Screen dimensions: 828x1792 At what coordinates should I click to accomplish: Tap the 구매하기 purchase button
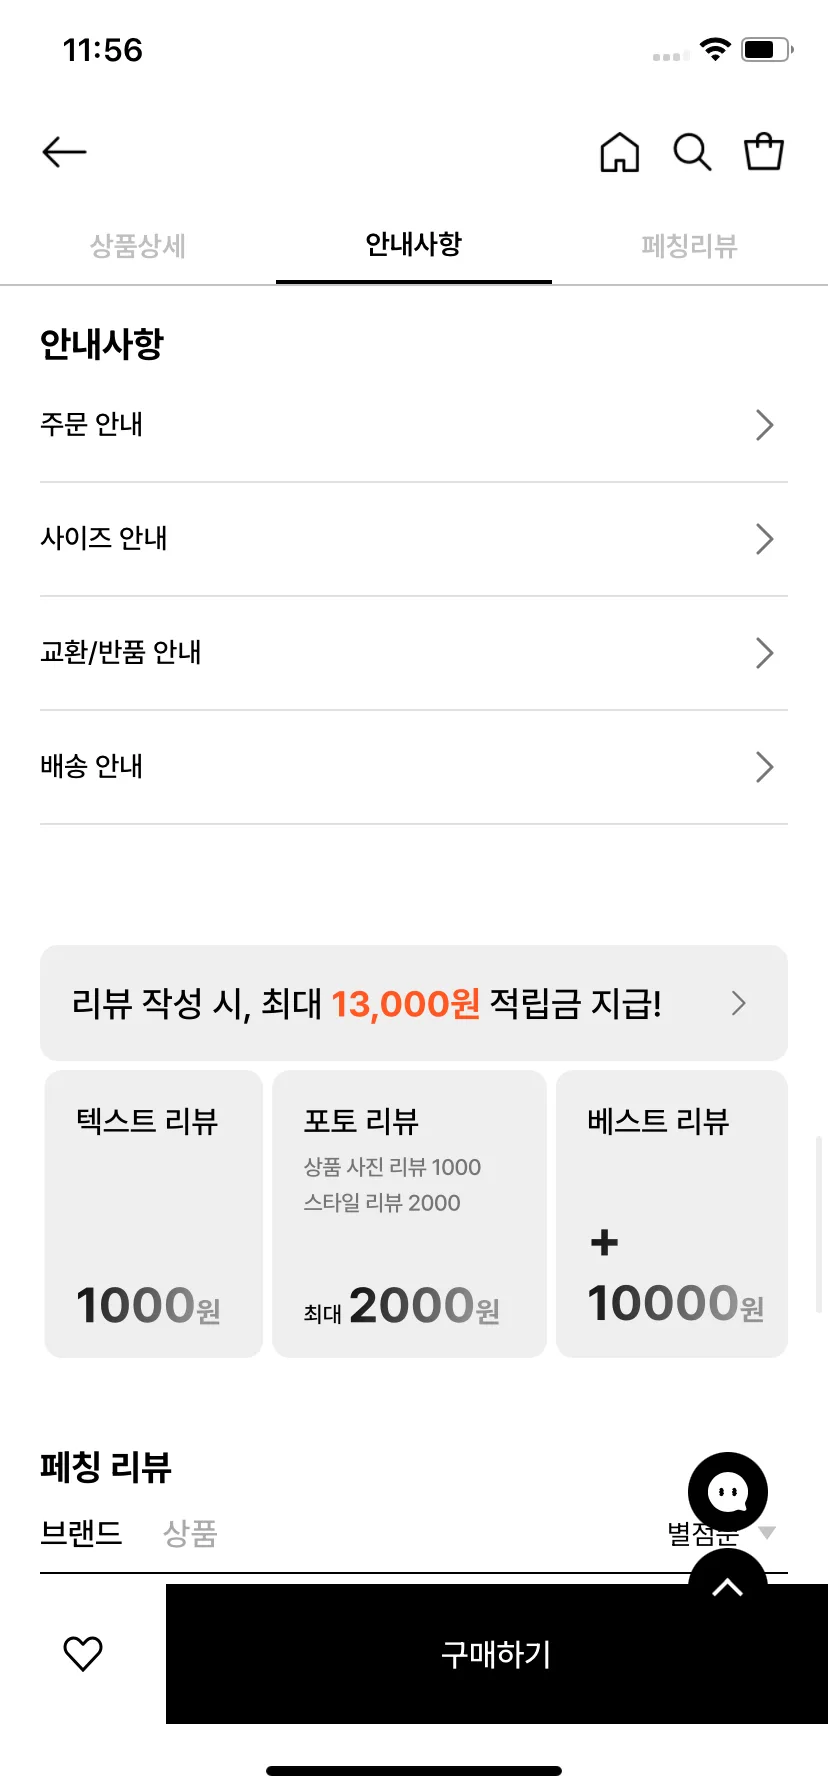tap(497, 1654)
